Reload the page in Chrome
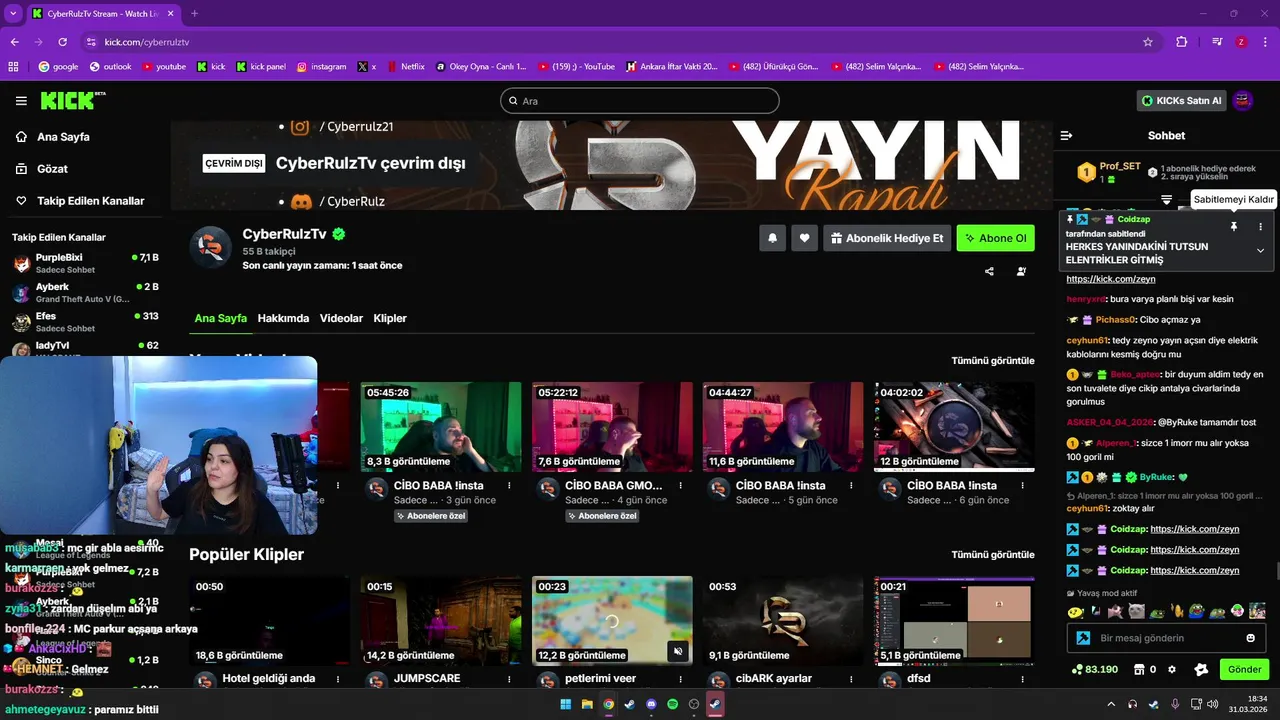Viewport: 1280px width, 720px height. [x=62, y=42]
